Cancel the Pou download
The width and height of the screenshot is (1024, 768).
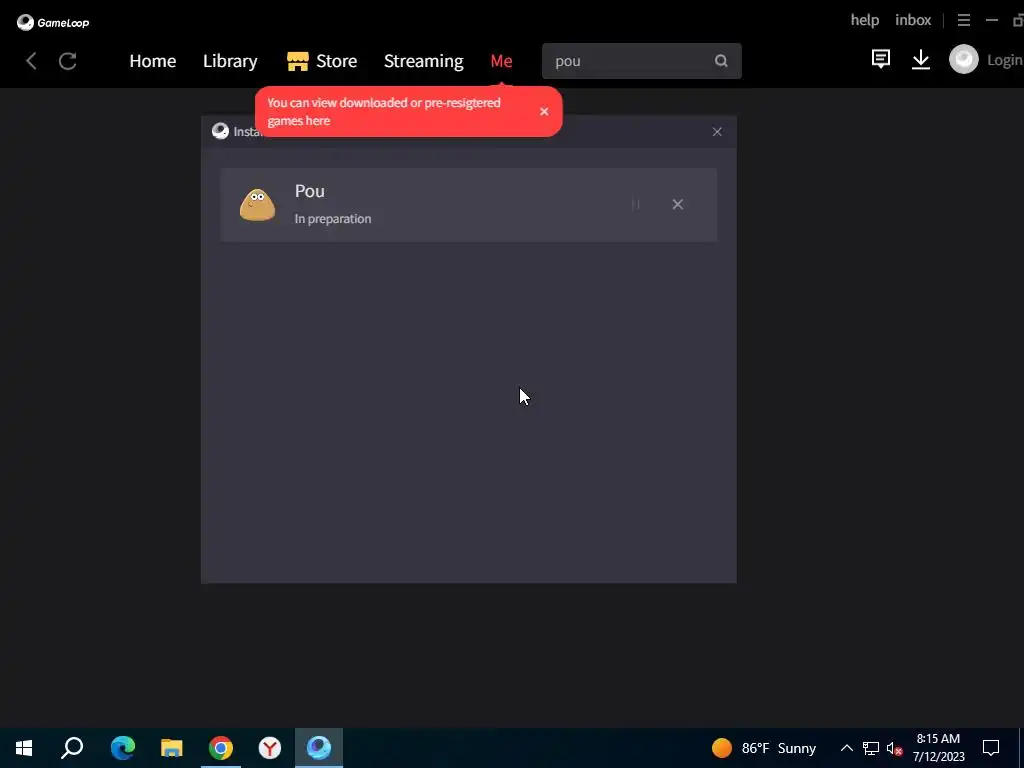[677, 204]
